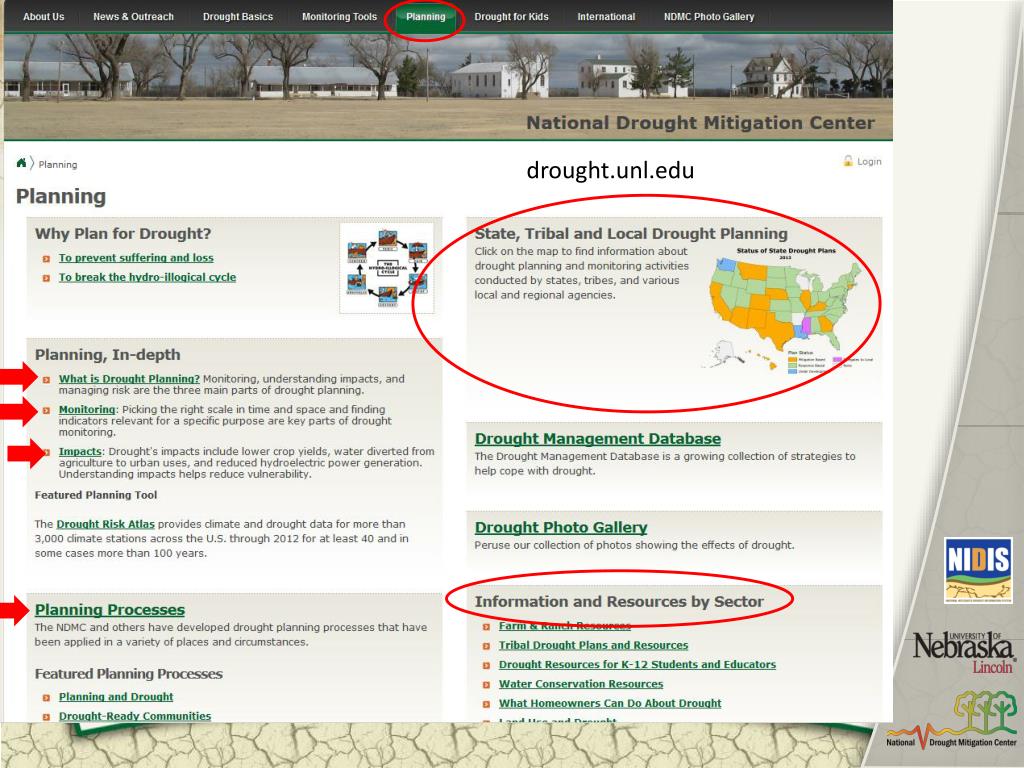Click the bullet icon beside Water Conservation Resources
This screenshot has width=1024, height=768.
pyautogui.click(x=486, y=685)
